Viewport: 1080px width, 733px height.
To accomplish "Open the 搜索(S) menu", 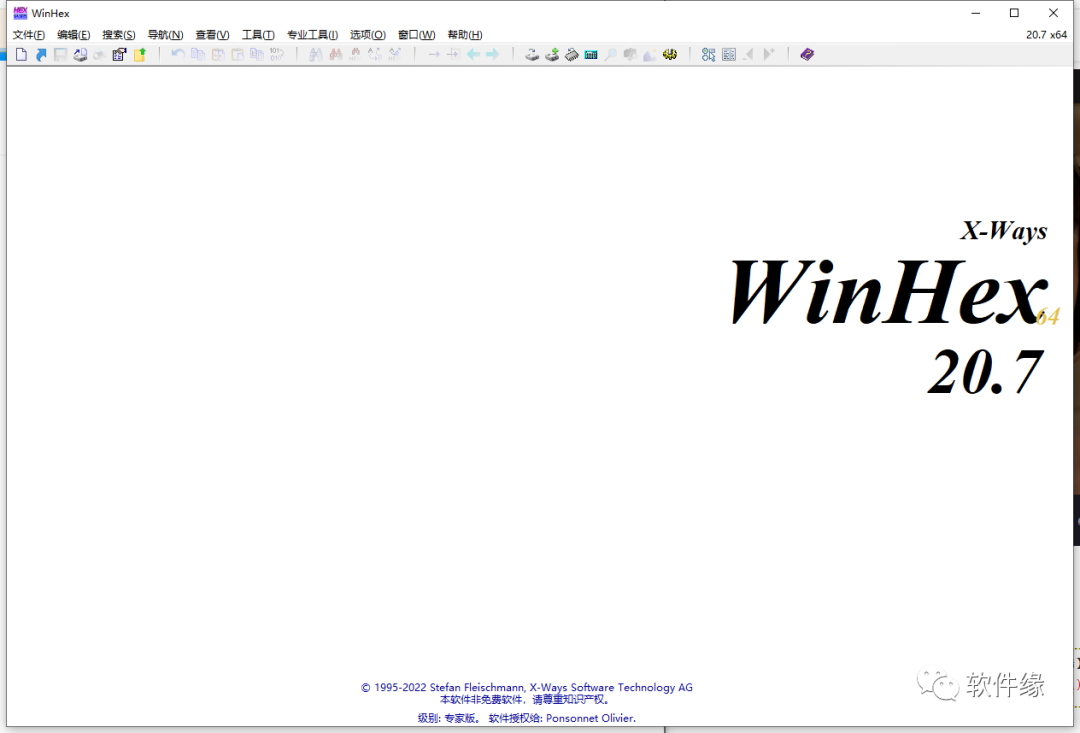I will click(x=118, y=34).
